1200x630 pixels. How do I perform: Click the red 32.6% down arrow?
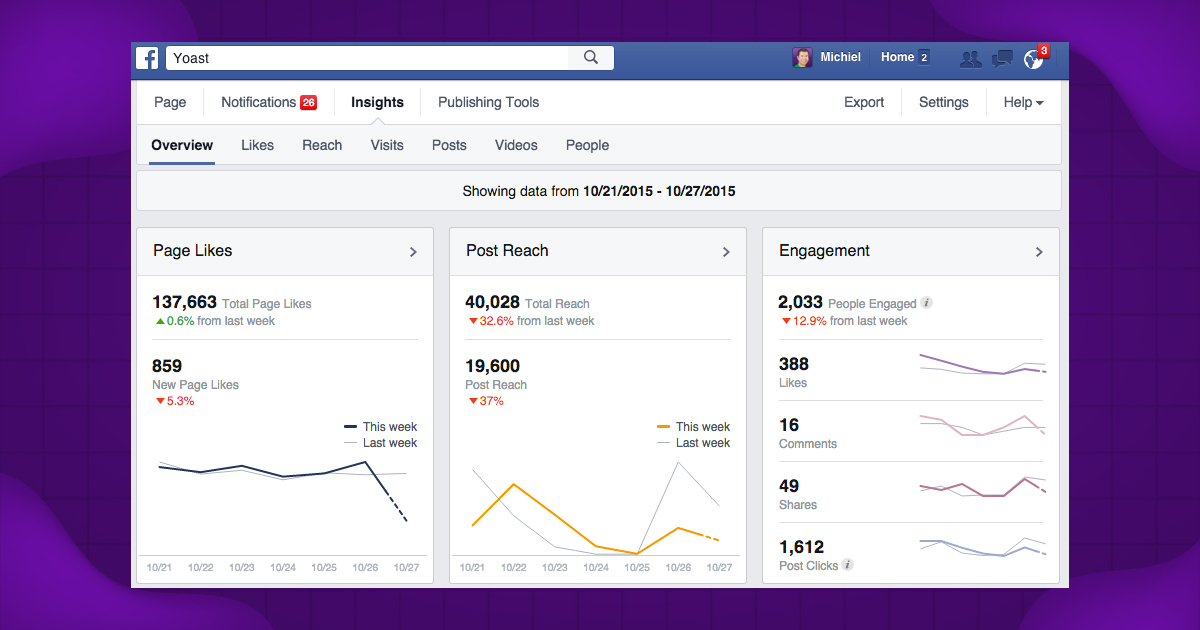click(473, 321)
